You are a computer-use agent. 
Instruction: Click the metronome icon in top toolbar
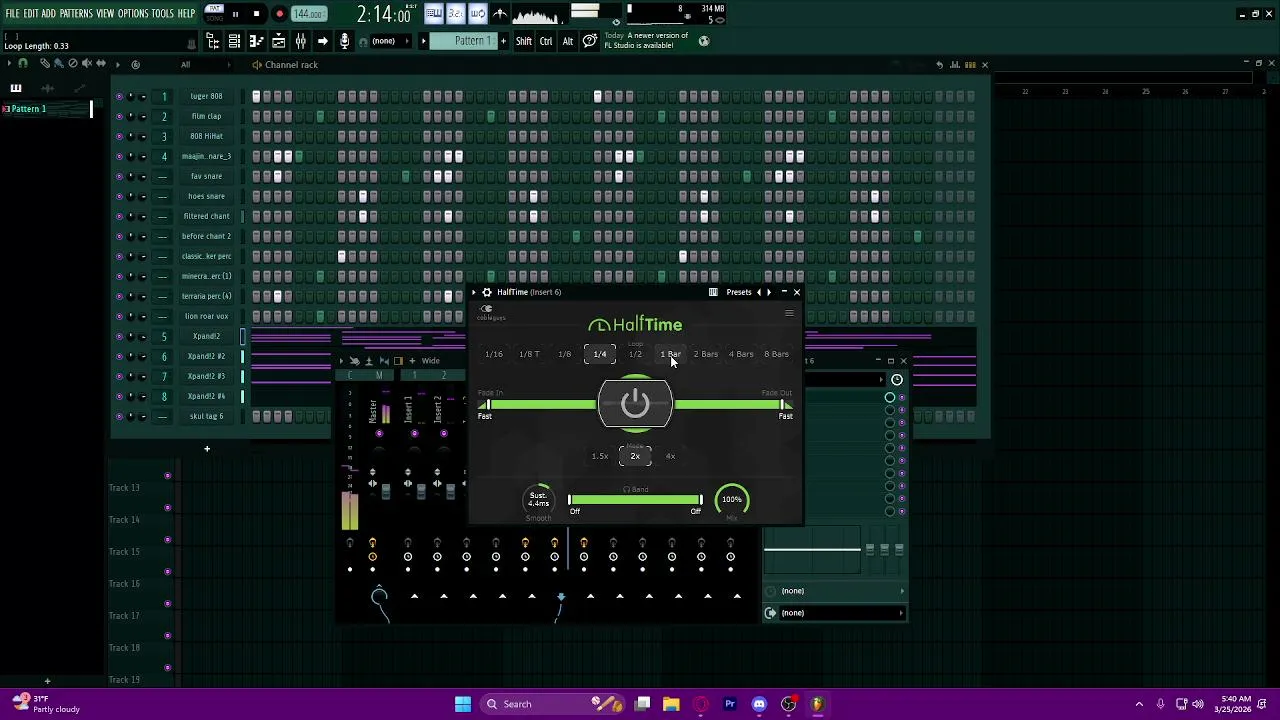[500, 14]
